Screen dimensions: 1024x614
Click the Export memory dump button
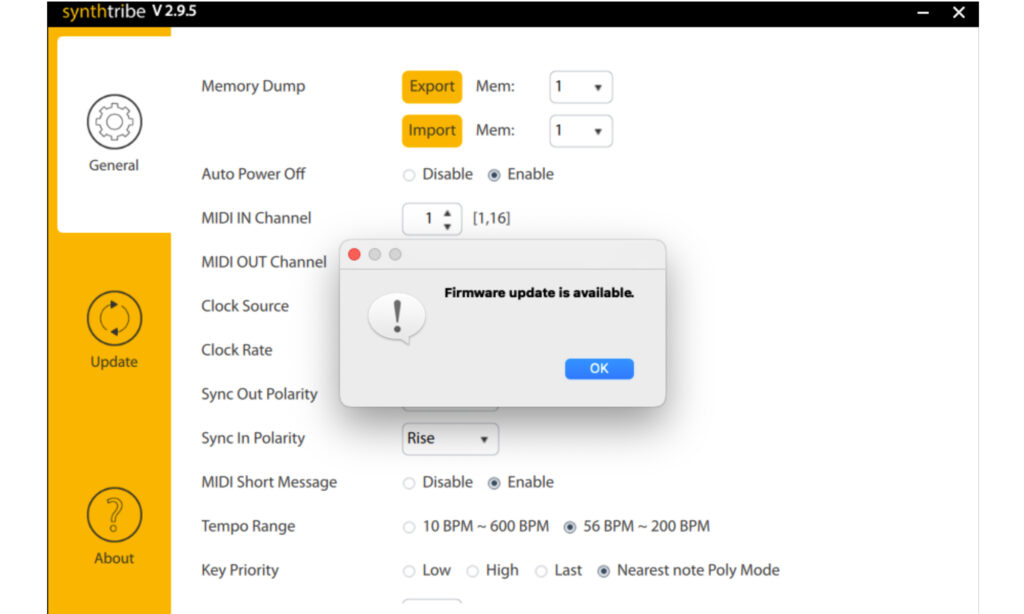click(x=432, y=87)
